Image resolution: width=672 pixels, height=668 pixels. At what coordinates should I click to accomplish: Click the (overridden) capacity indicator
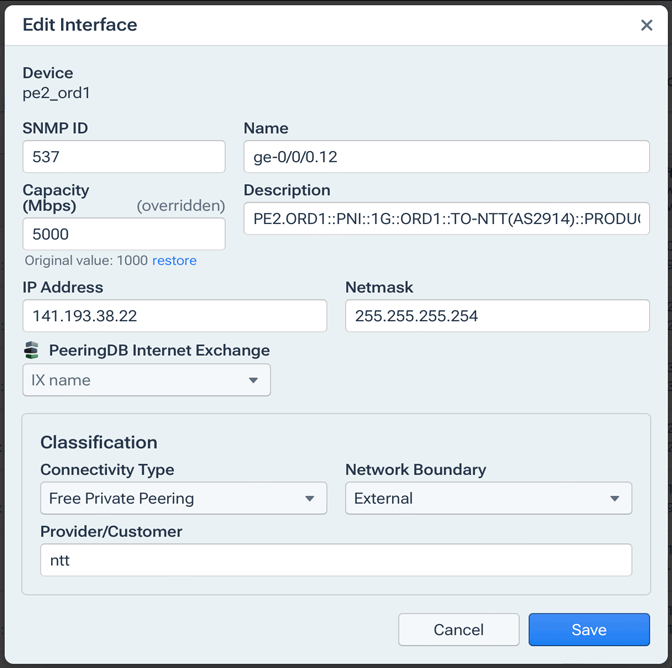[180, 205]
